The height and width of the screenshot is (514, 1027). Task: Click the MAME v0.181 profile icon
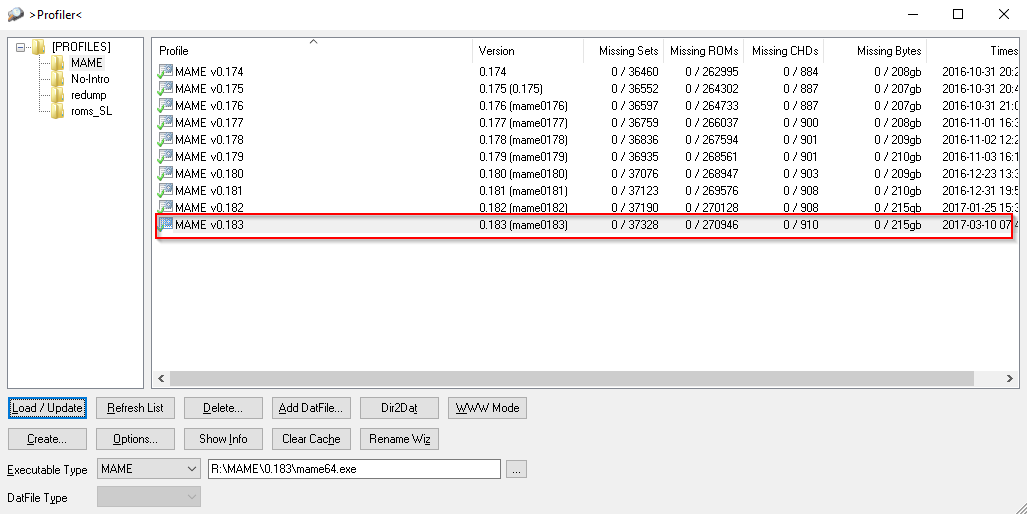[164, 191]
